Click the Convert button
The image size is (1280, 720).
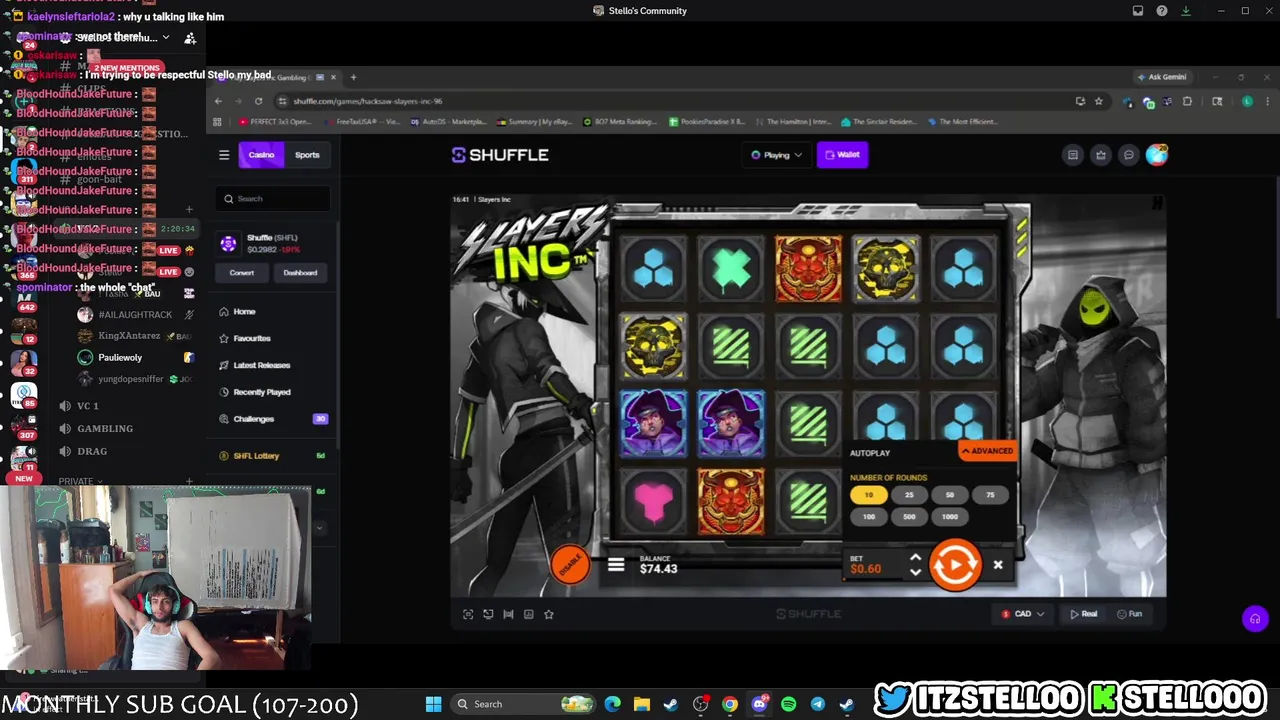[x=241, y=273]
